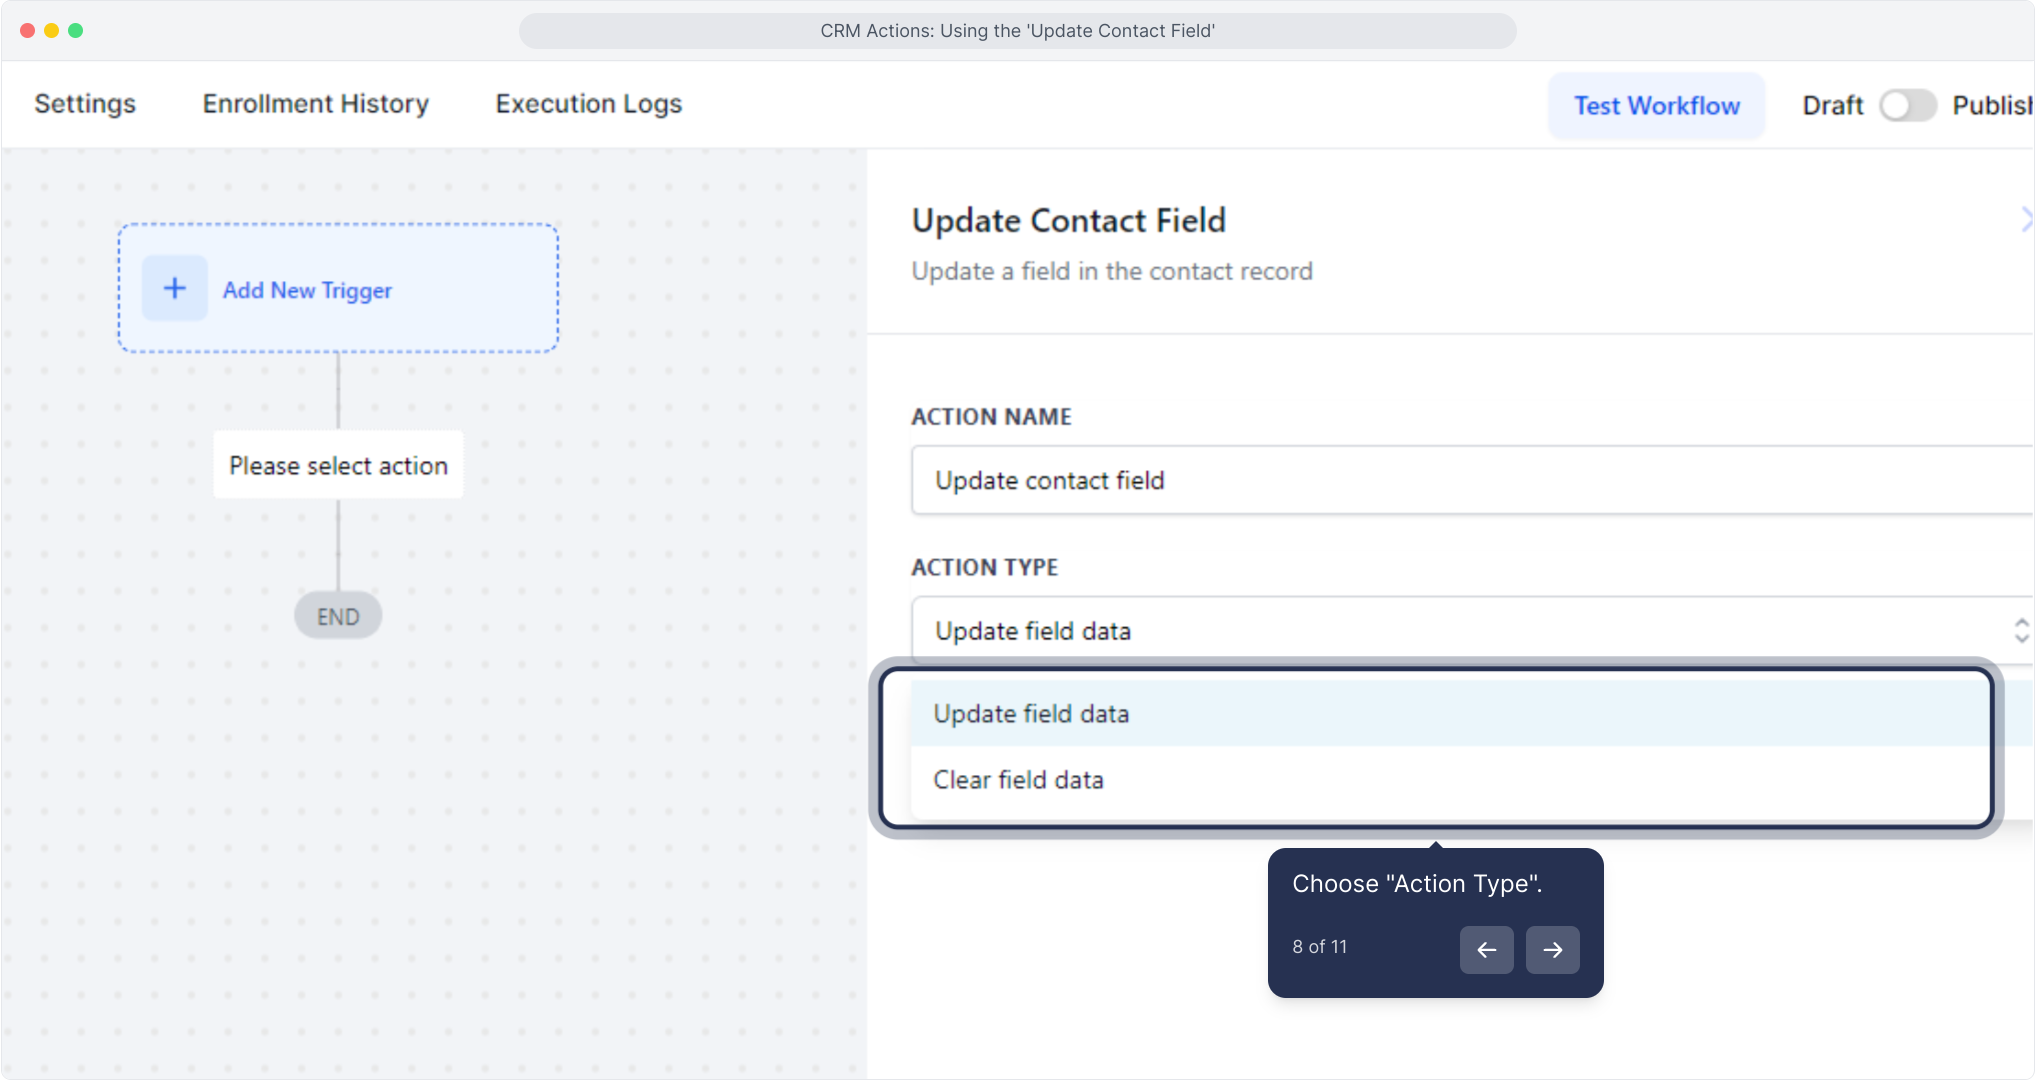Image resolution: width=2036 pixels, height=1080 pixels.
Task: Collapse panel using right chevron icon
Action: [2026, 220]
